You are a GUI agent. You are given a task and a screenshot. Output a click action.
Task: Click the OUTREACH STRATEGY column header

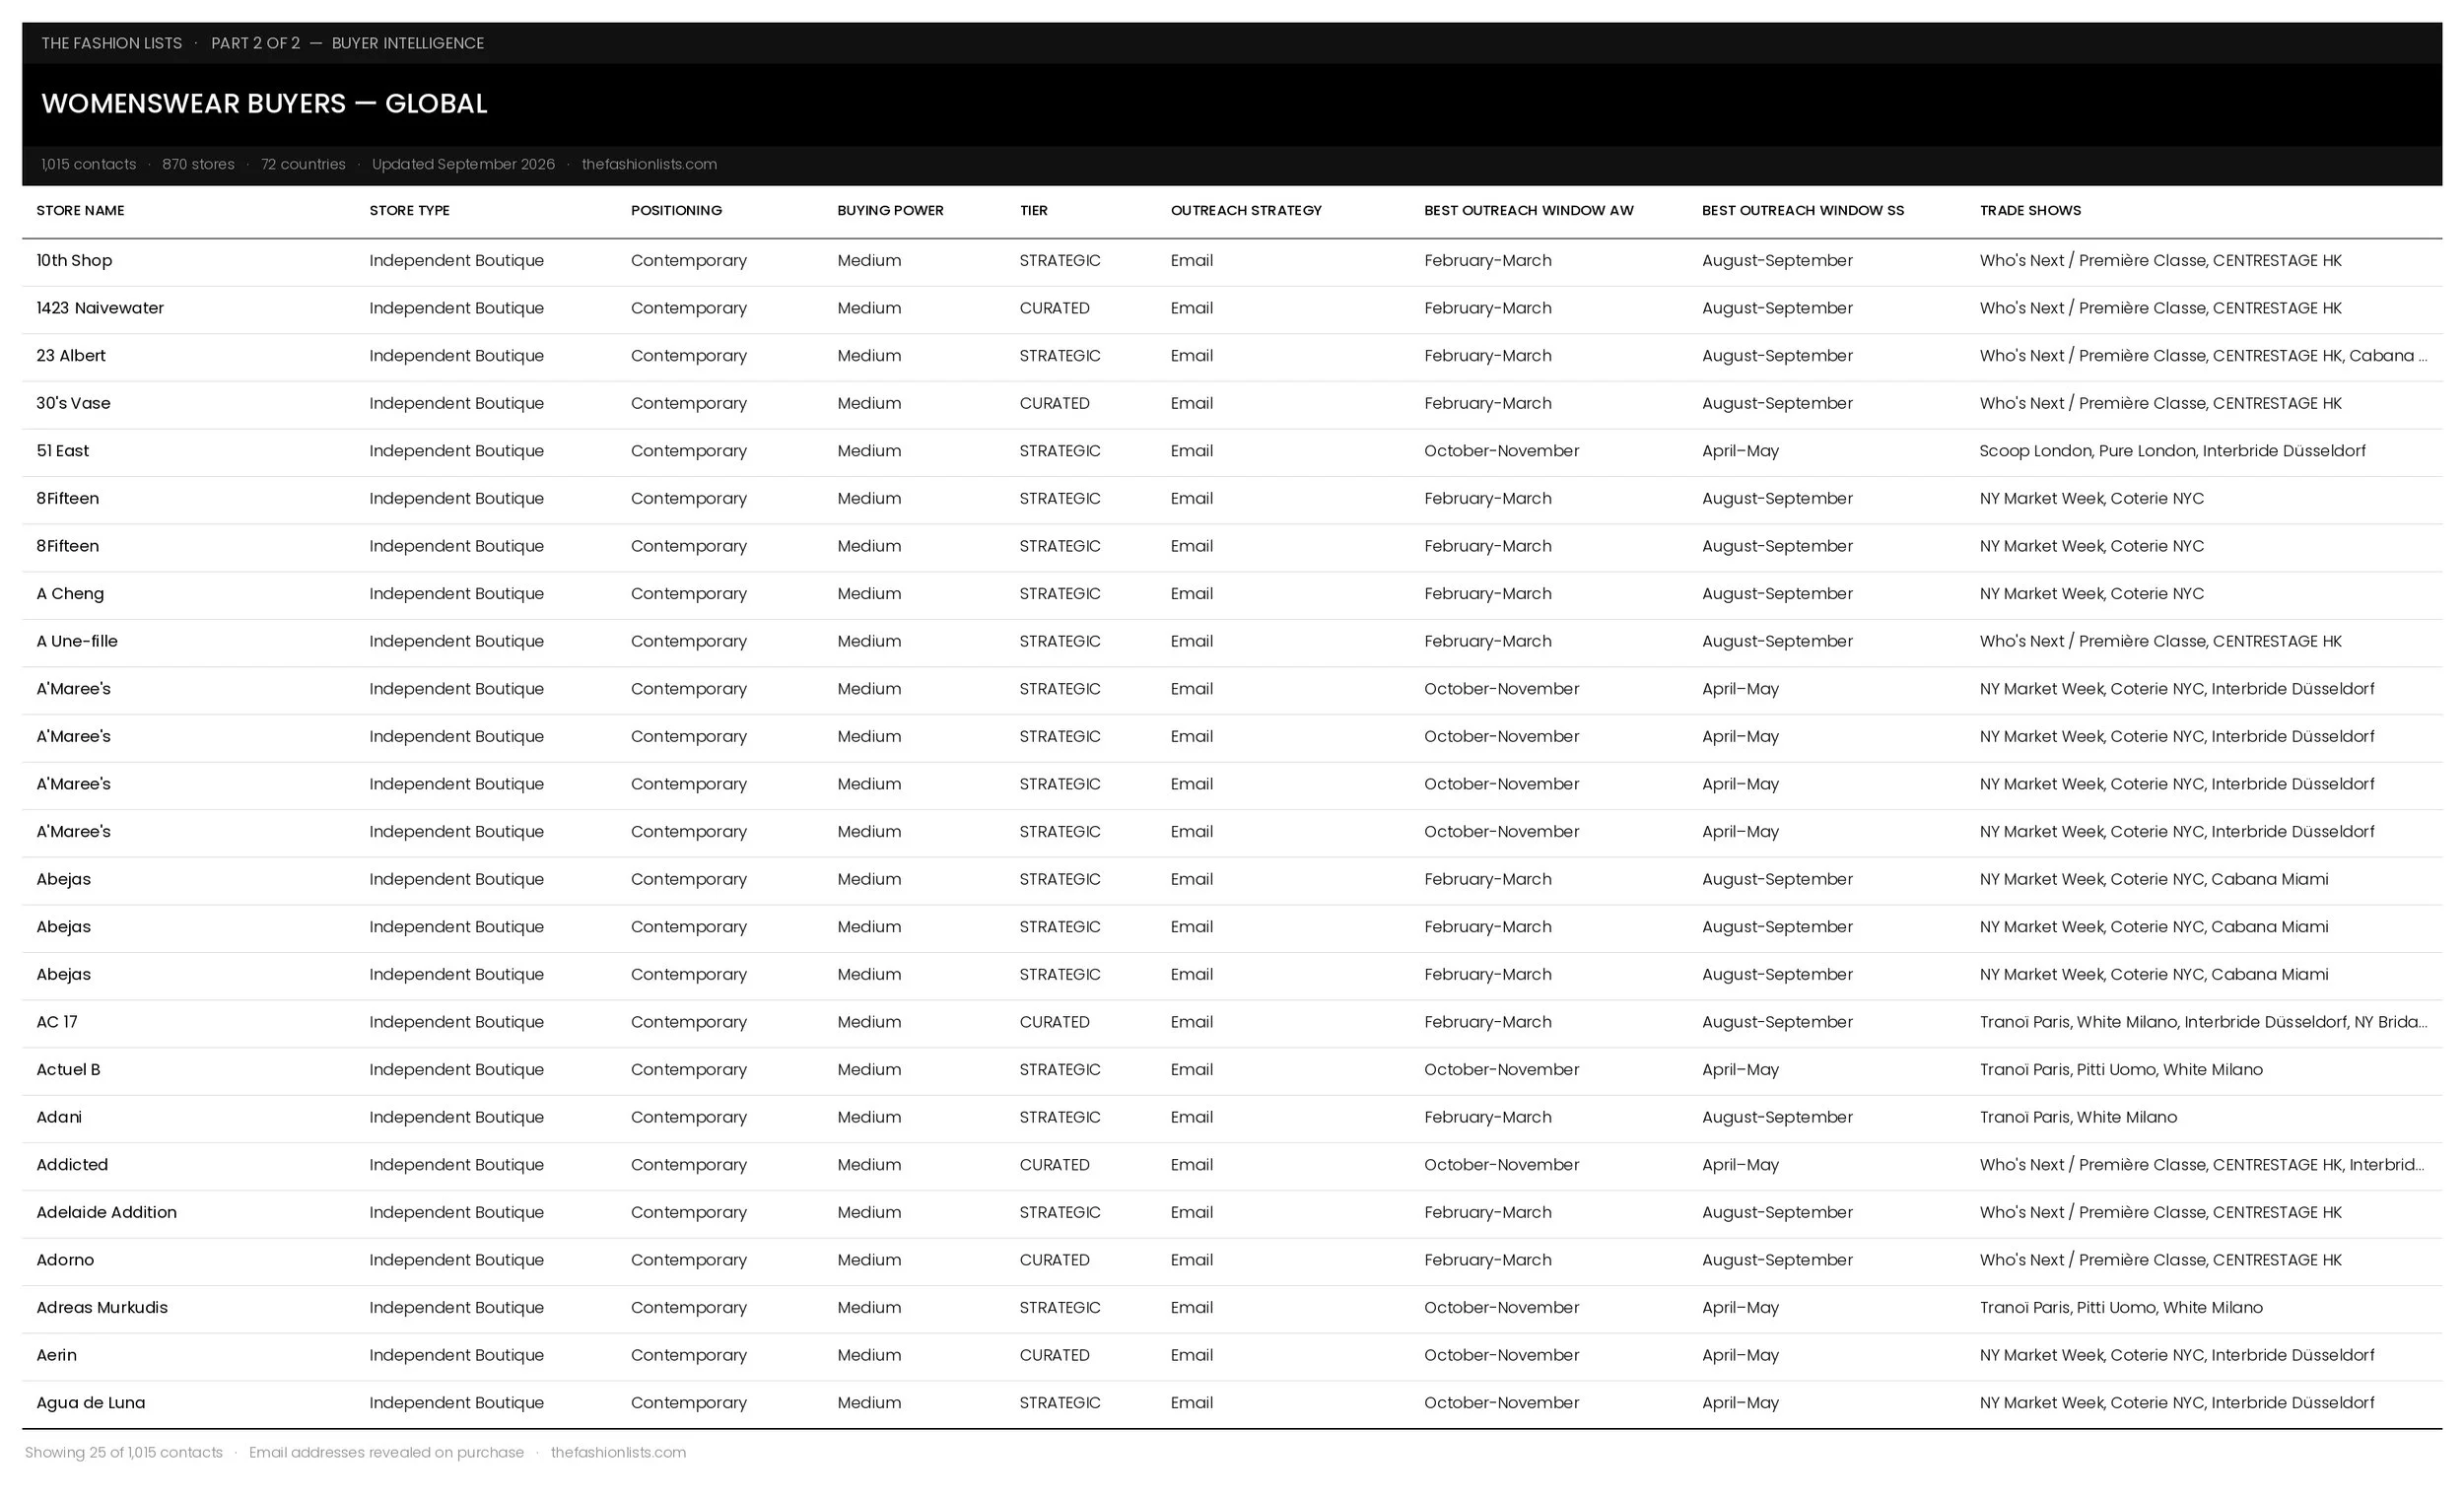pos(1246,210)
